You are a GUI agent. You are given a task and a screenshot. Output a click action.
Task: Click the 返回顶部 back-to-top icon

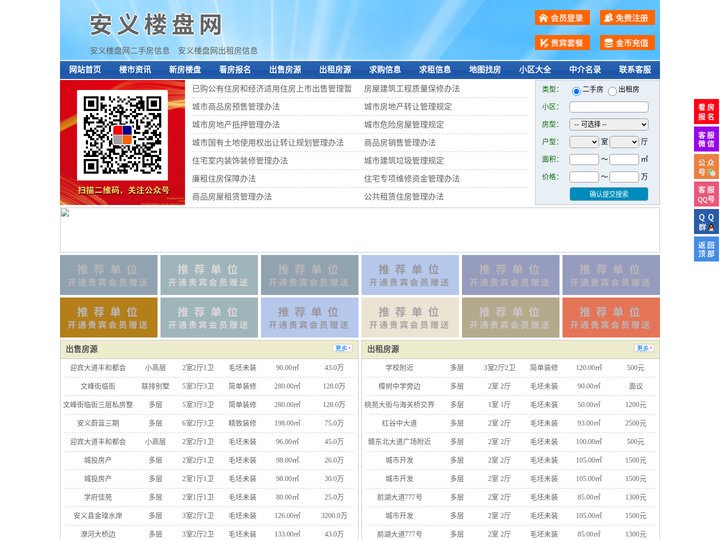click(706, 249)
